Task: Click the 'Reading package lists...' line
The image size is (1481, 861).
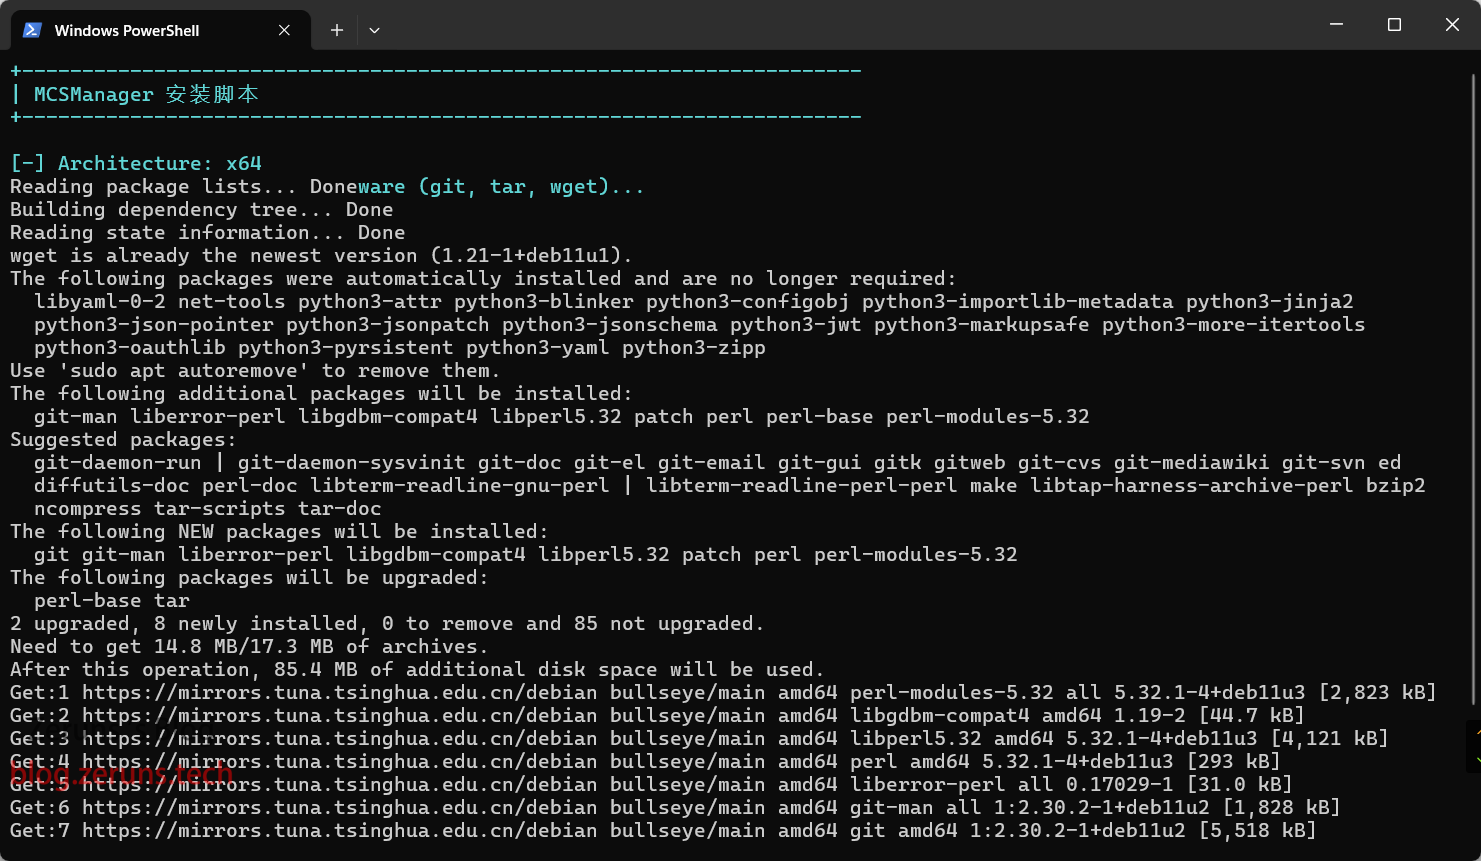Action: click(327, 186)
